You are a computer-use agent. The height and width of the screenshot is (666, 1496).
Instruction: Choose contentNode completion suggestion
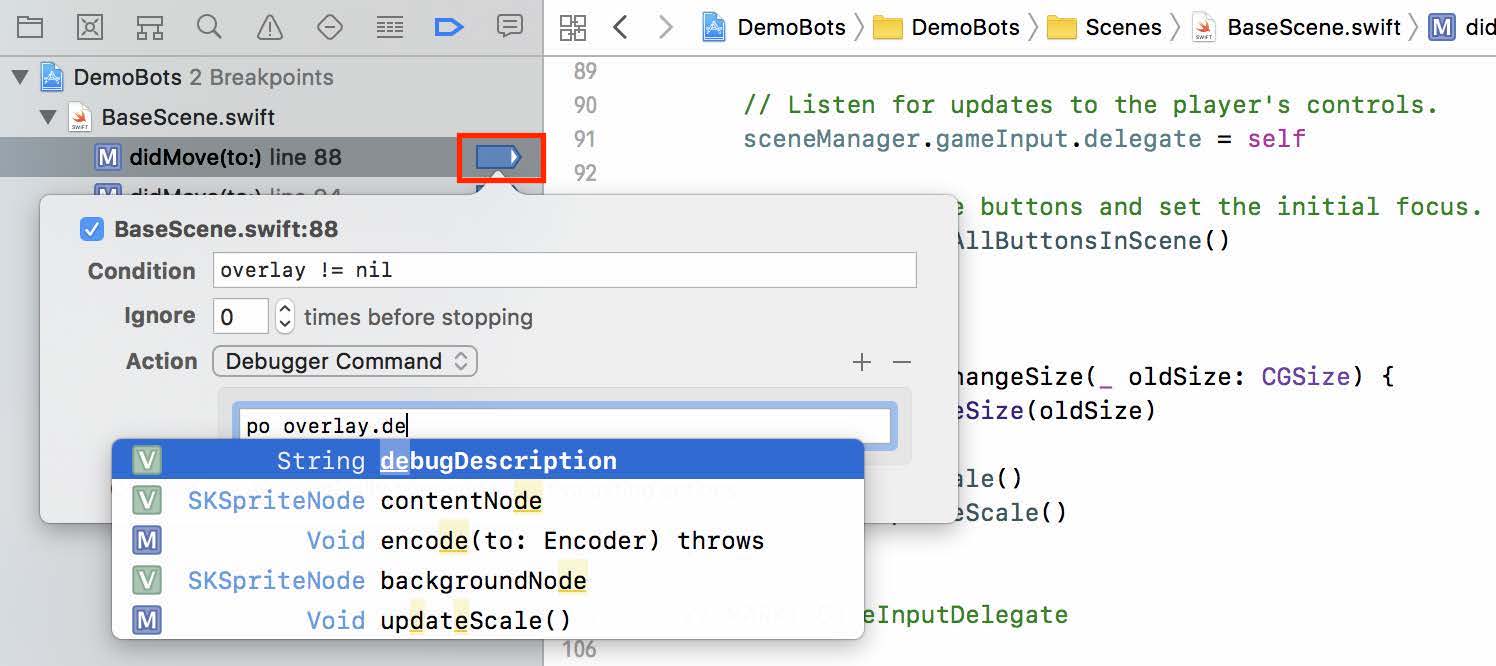tap(488, 500)
